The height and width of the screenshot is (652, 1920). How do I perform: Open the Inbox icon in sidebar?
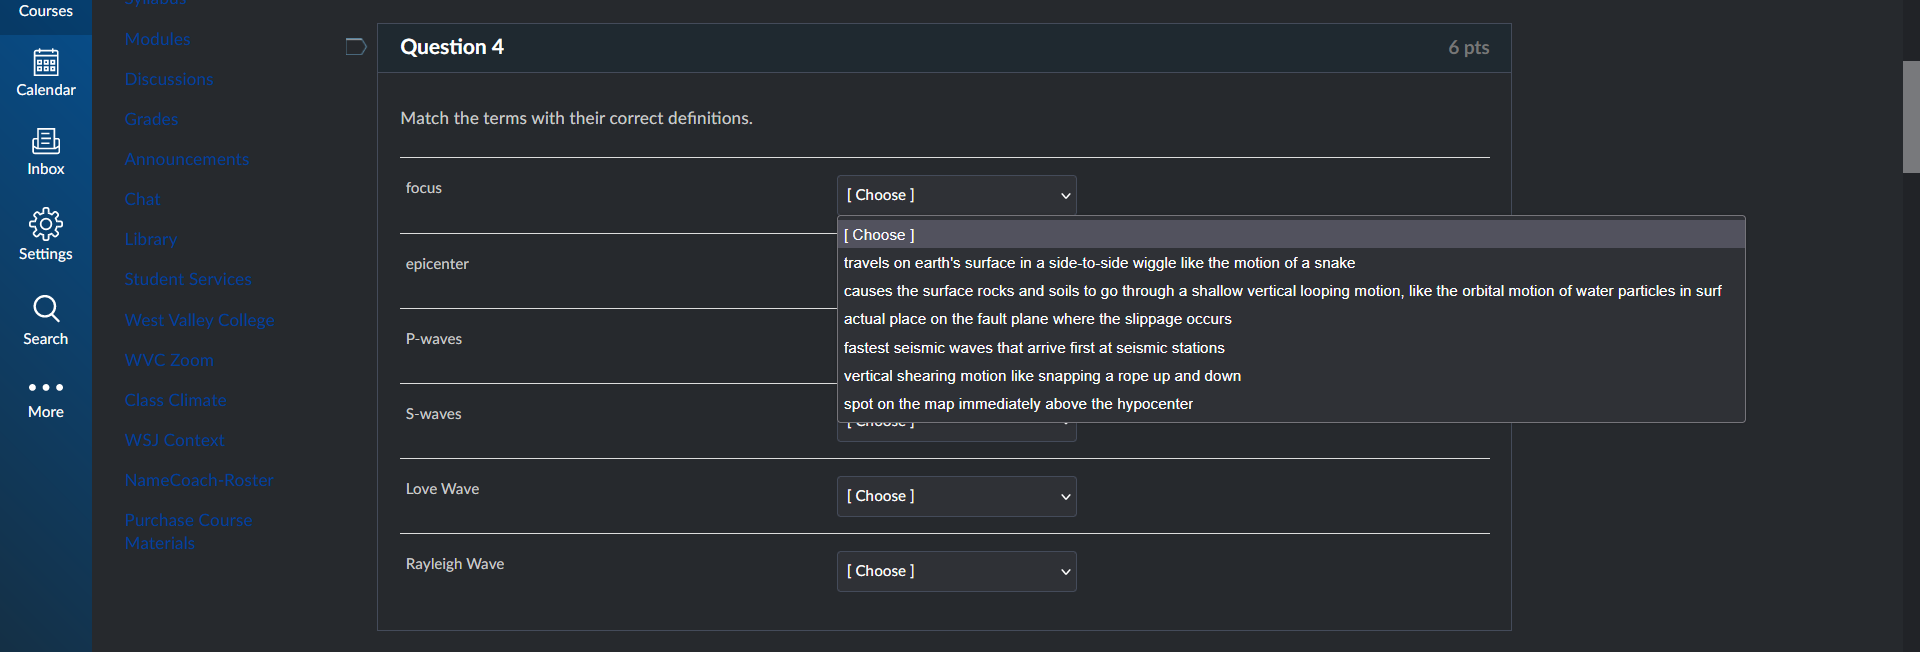pyautogui.click(x=46, y=142)
